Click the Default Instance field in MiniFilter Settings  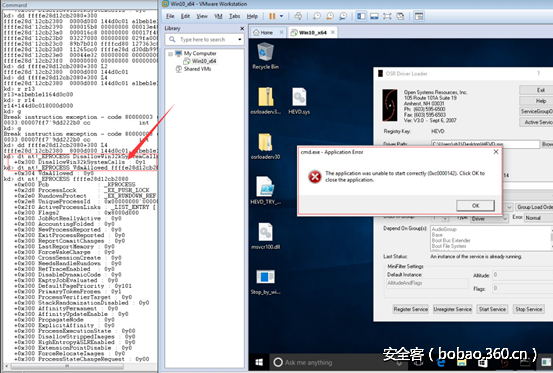coord(427,283)
